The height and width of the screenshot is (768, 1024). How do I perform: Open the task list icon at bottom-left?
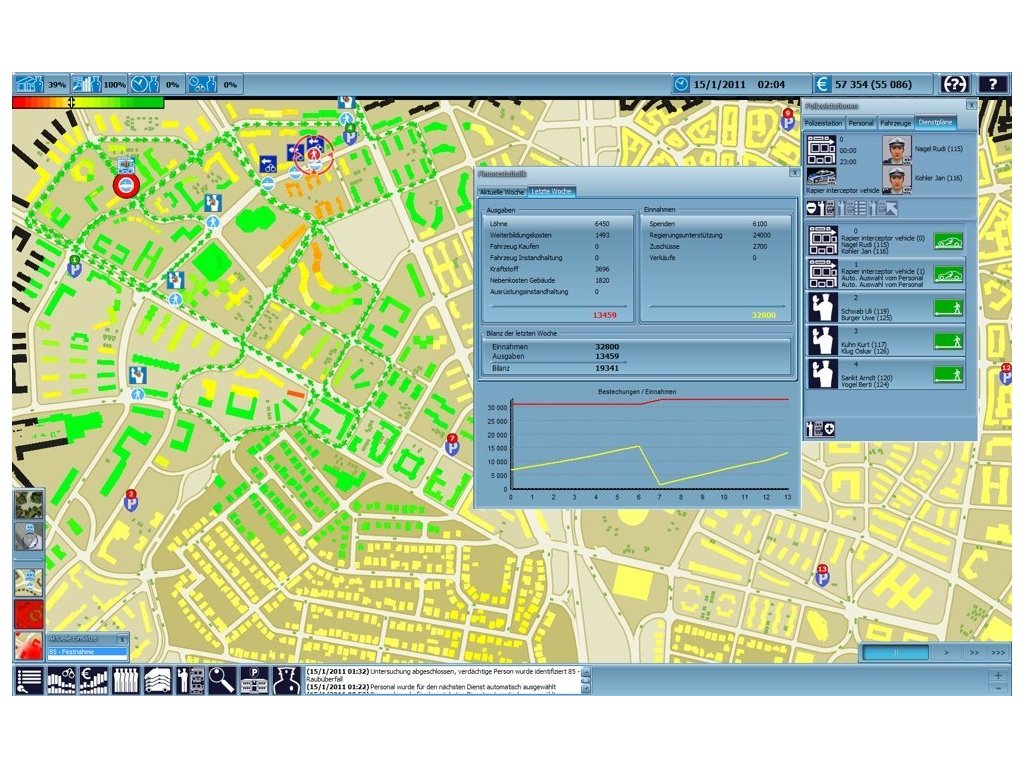coord(30,681)
